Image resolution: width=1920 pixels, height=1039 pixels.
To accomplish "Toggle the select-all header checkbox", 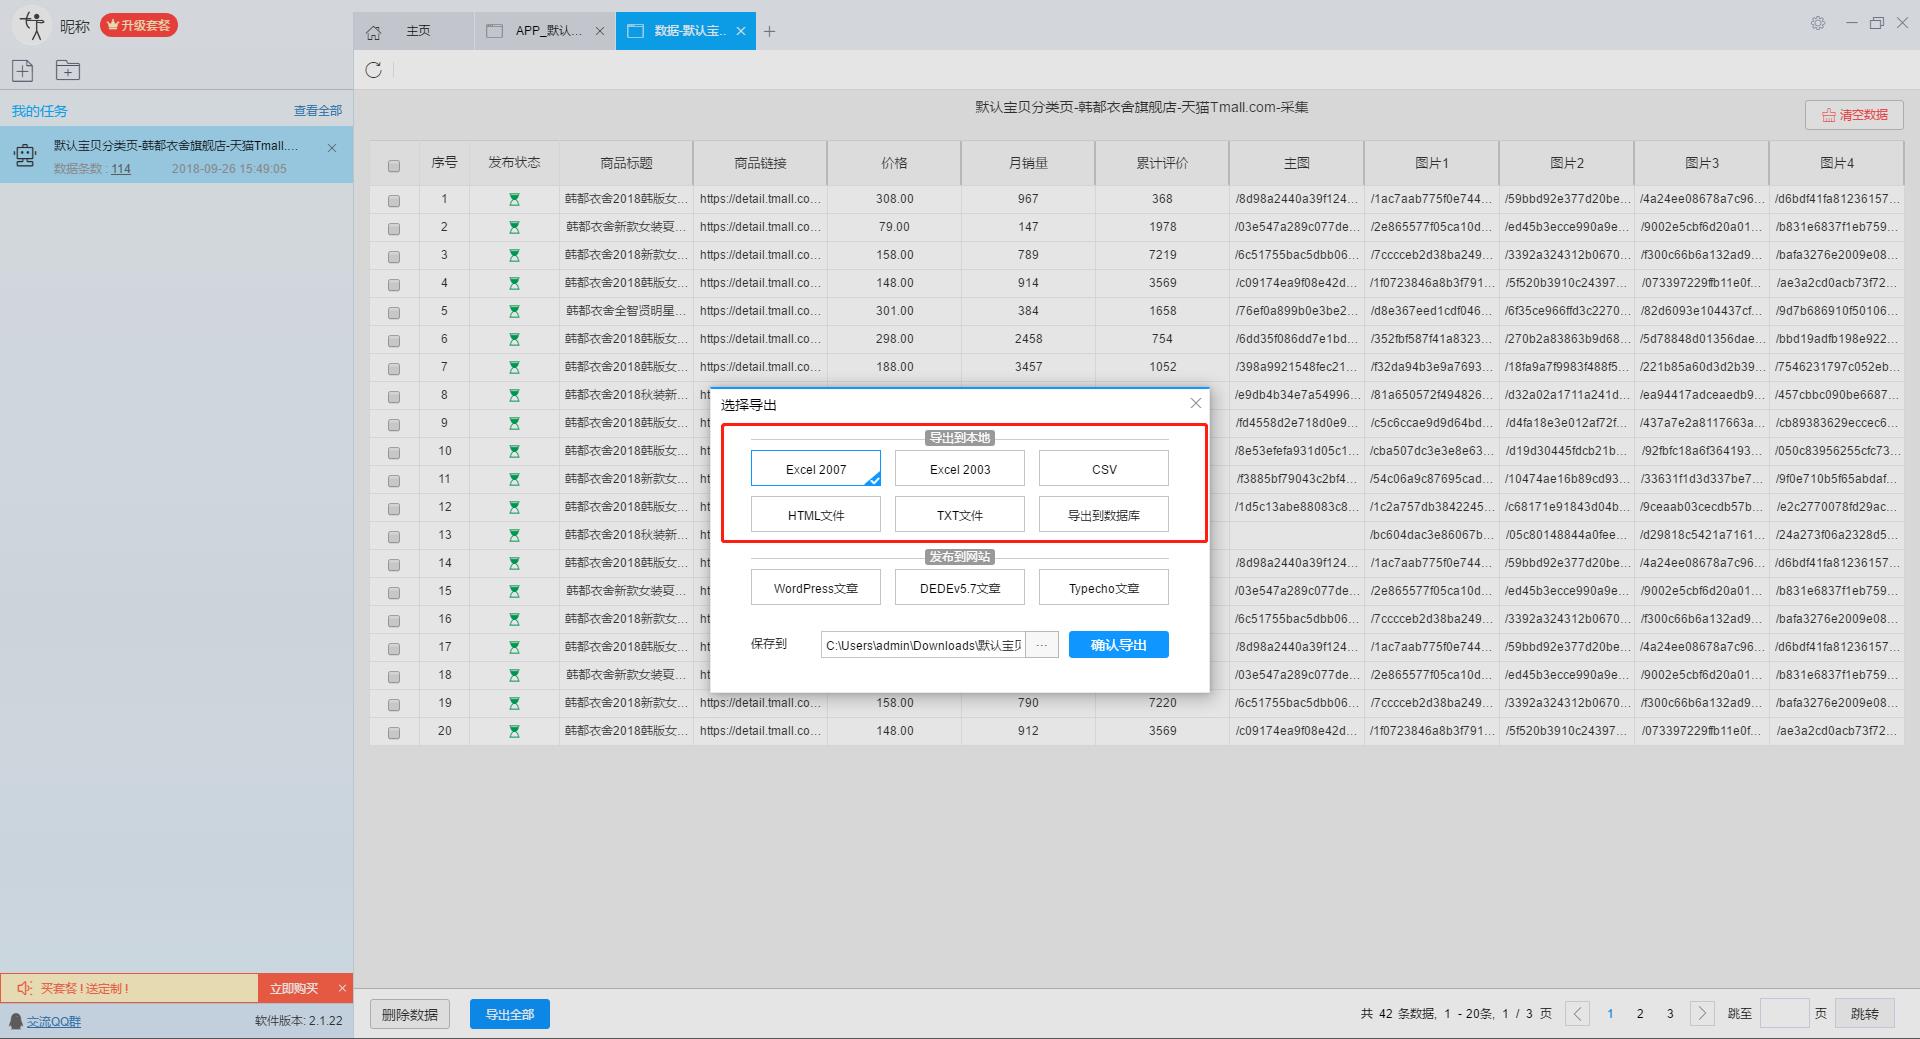I will coord(394,166).
